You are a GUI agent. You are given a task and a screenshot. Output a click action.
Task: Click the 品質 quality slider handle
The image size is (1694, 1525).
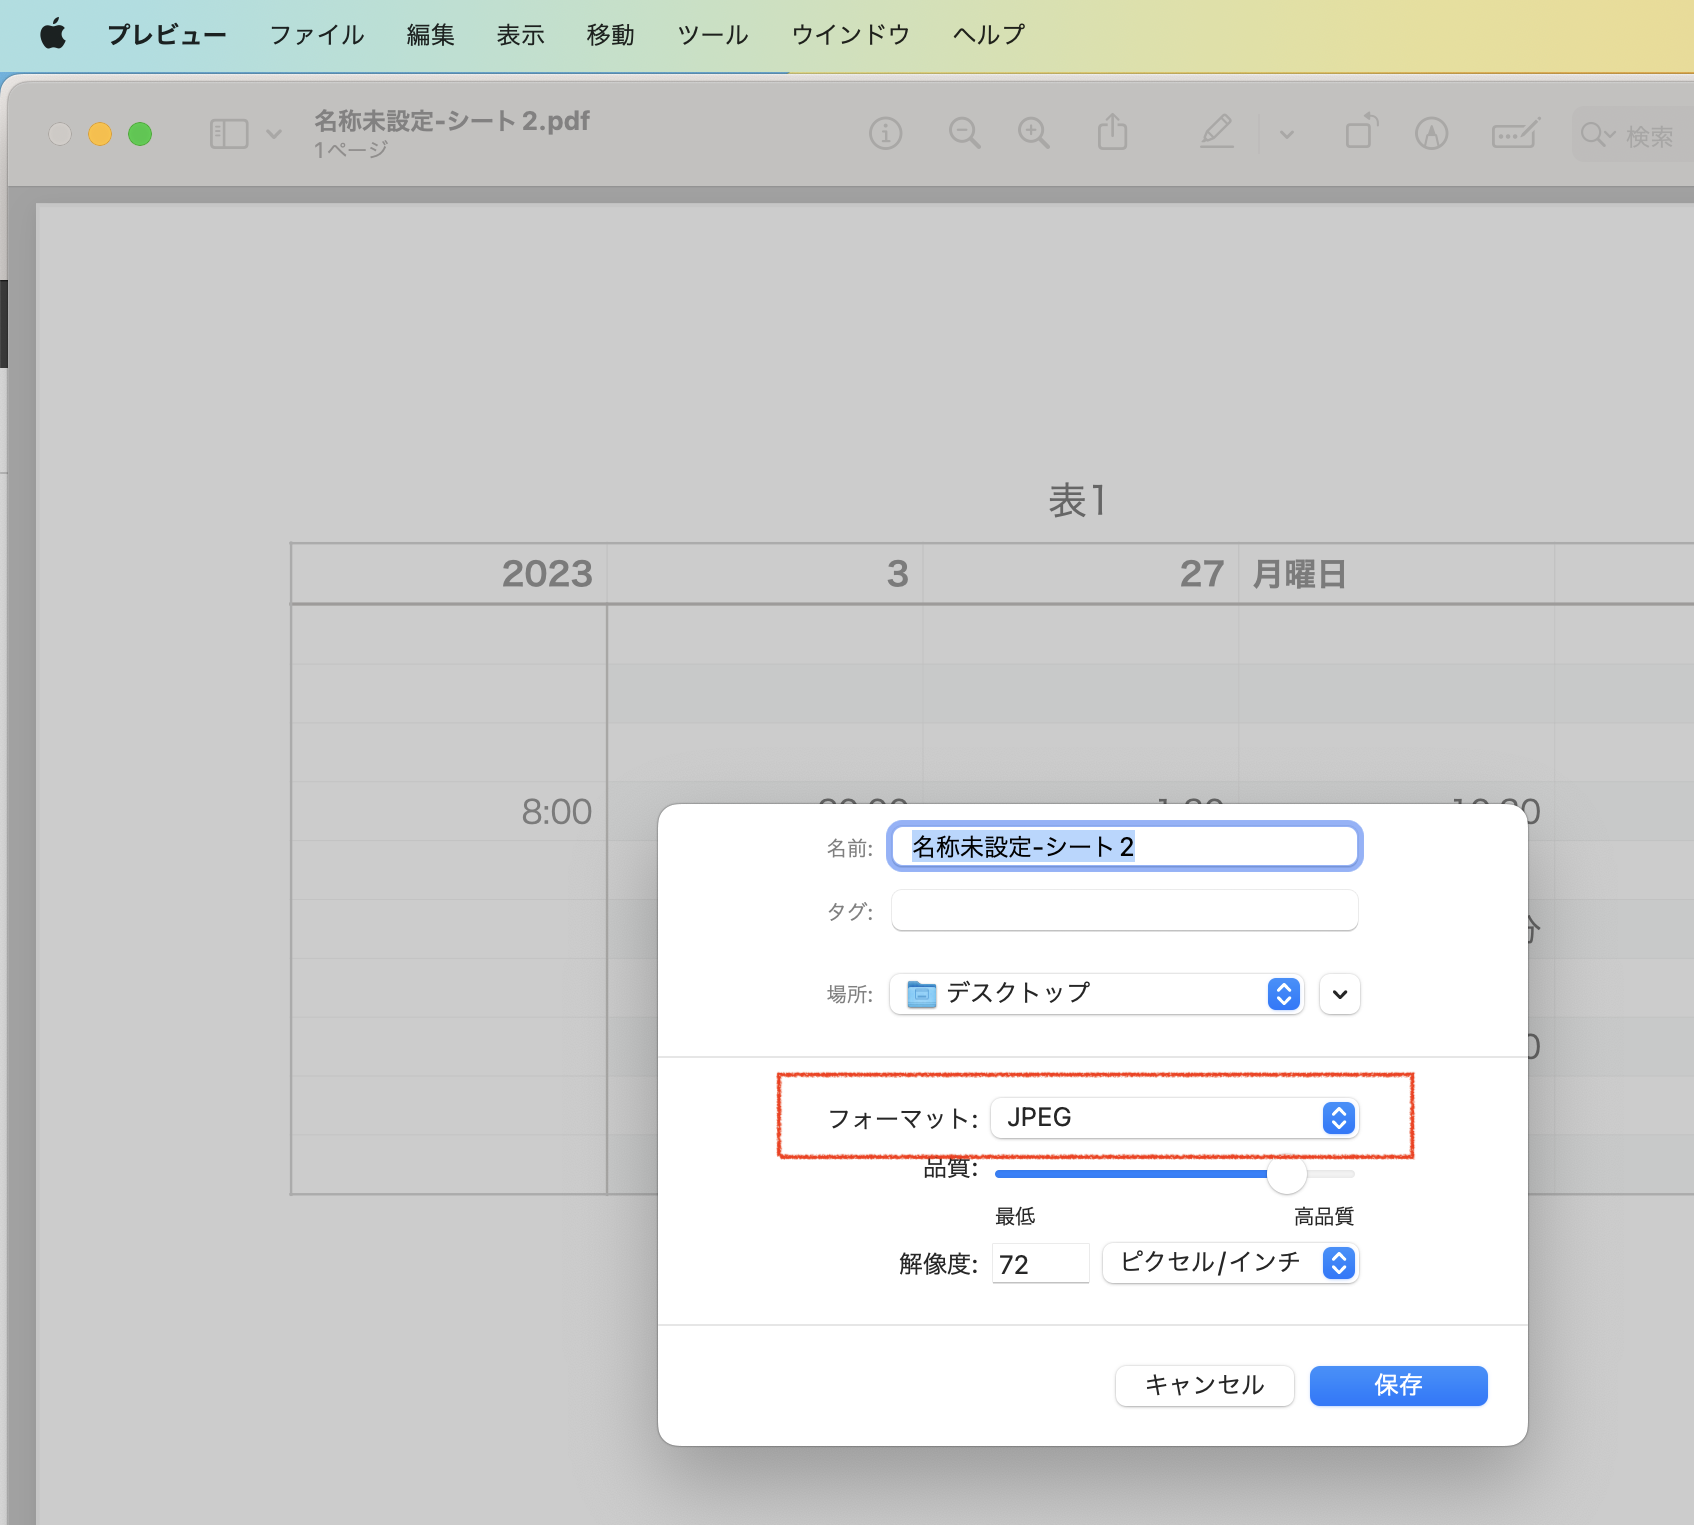pyautogui.click(x=1286, y=1174)
